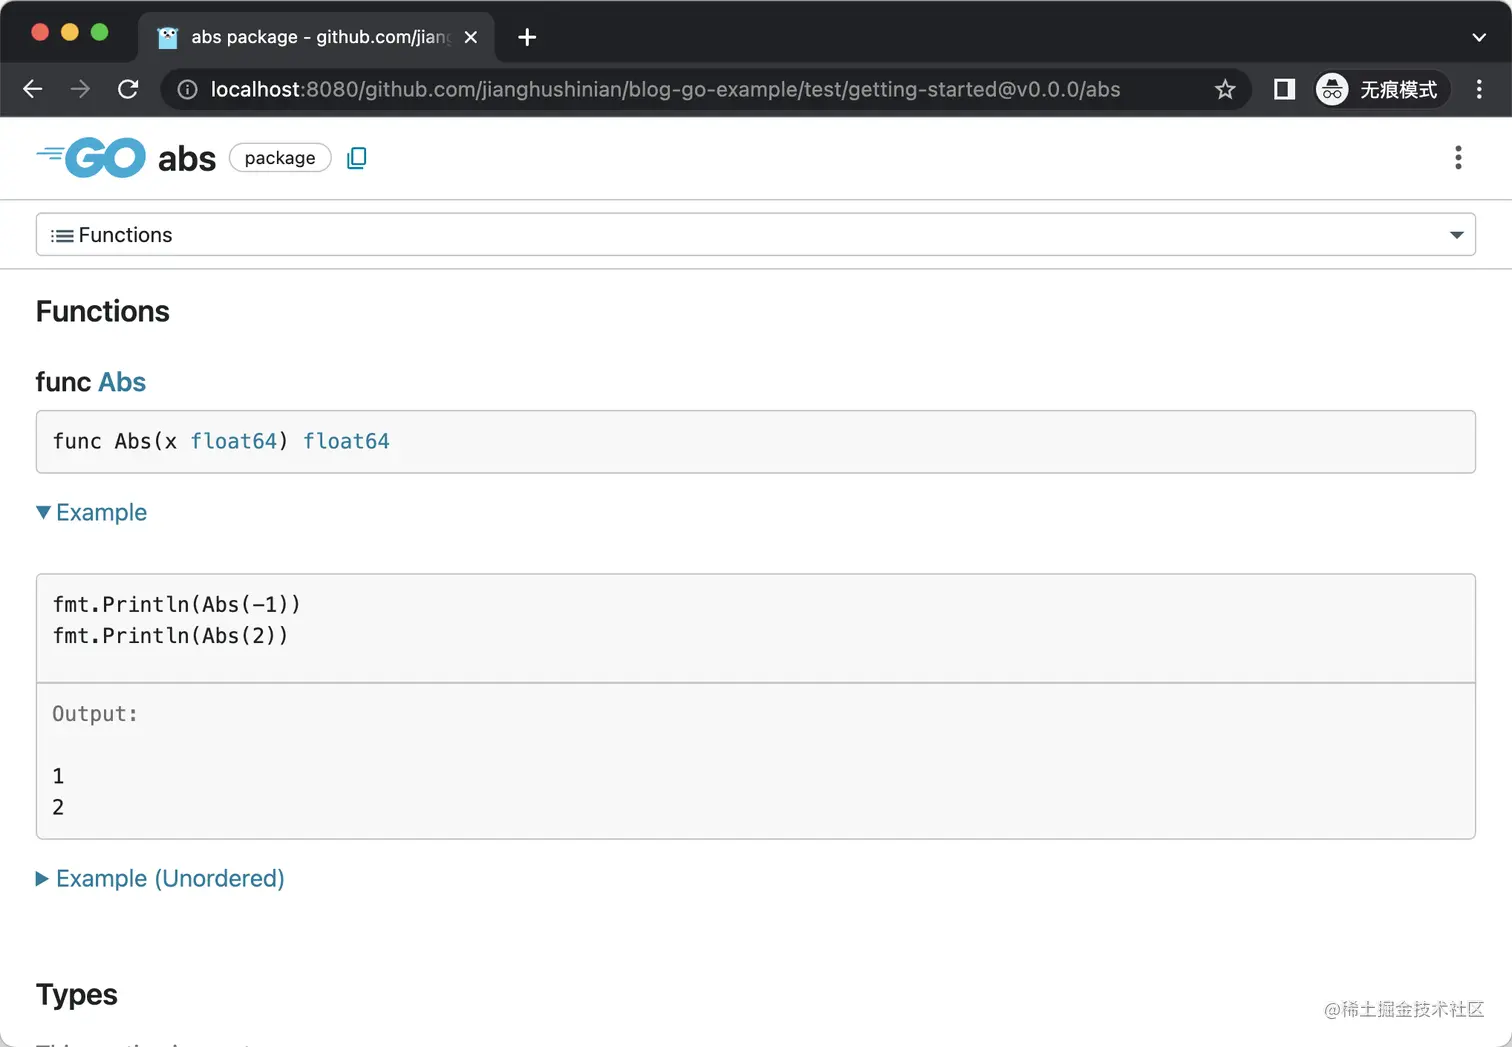Bookmark this page with the star icon
Image resolution: width=1512 pixels, height=1047 pixels.
[x=1225, y=90]
